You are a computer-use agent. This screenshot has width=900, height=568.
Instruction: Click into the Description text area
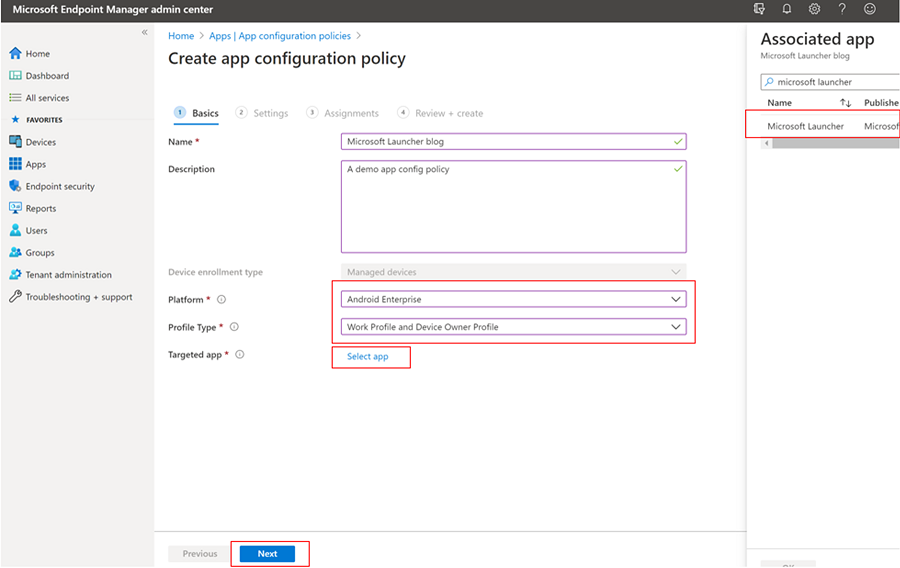click(514, 207)
